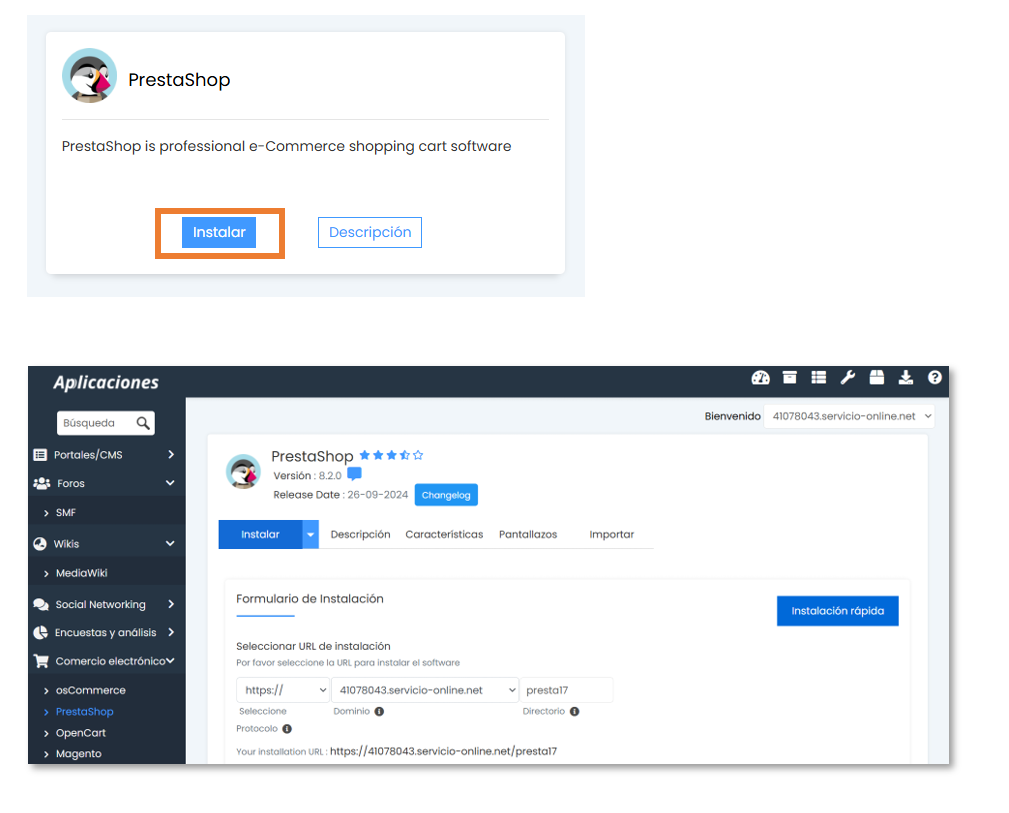Open the Importar tab
The width and height of the screenshot is (1009, 813).
[611, 534]
